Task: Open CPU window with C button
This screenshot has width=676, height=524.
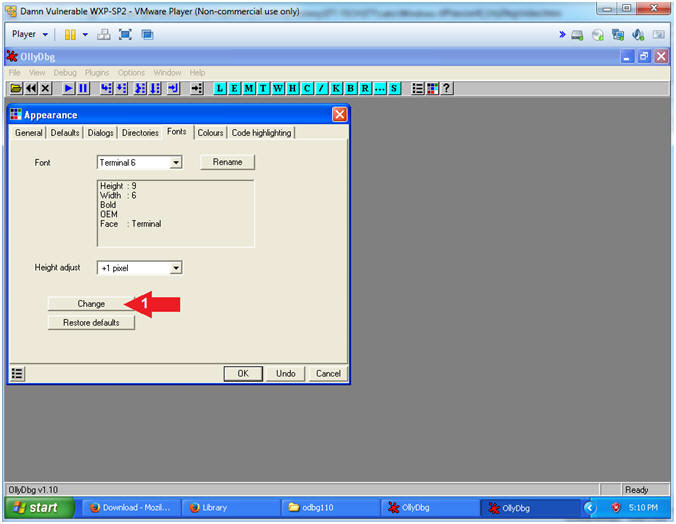Action: 307,88
